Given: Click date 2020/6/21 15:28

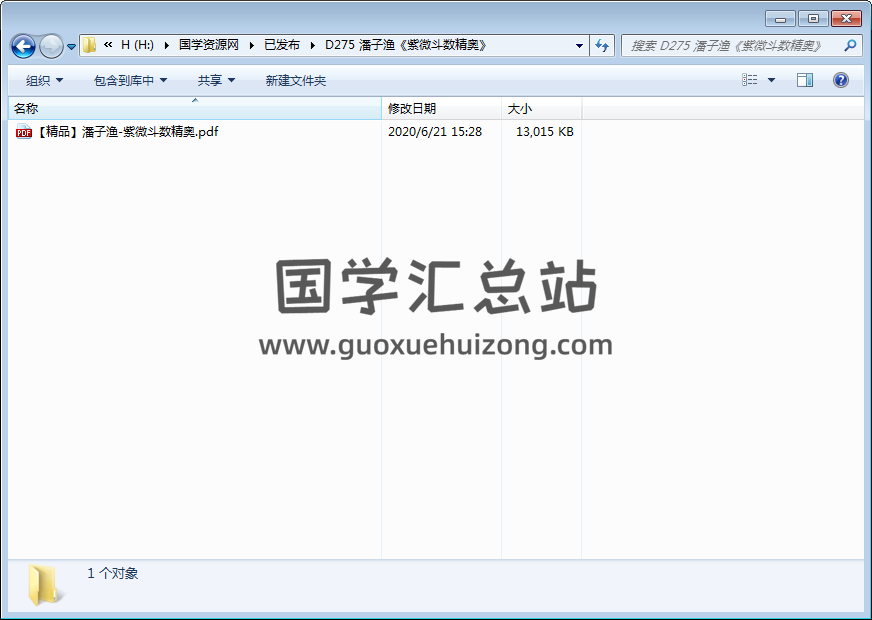Looking at the screenshot, I should coord(435,132).
